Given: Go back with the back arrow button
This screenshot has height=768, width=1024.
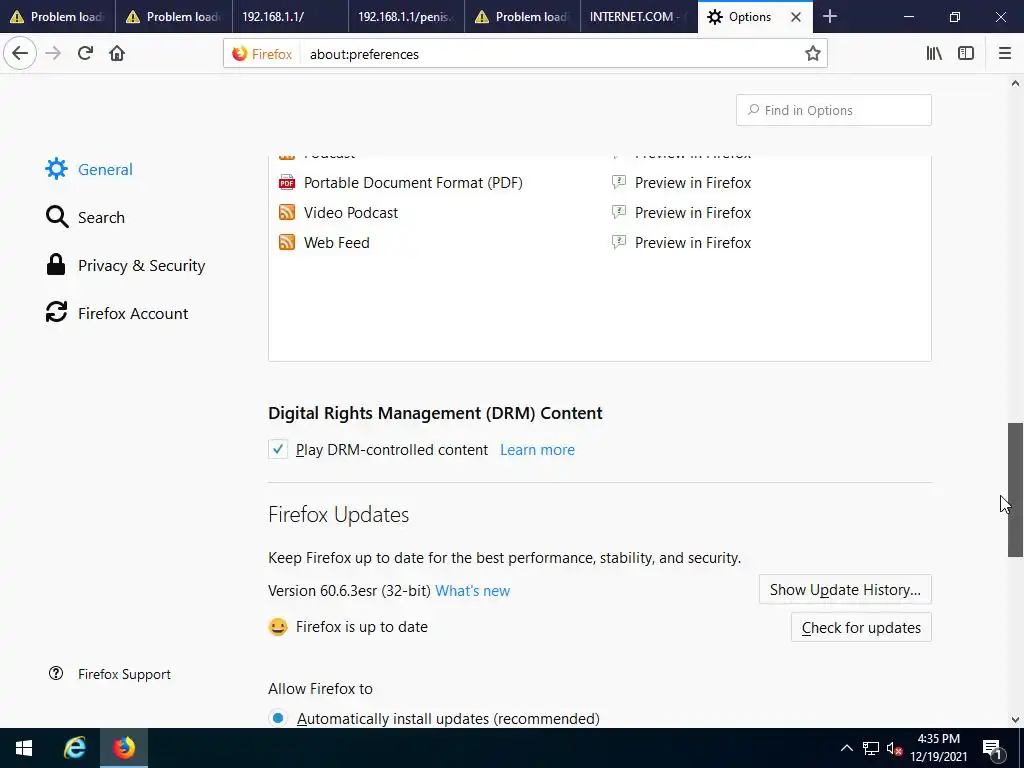Looking at the screenshot, I should click(x=20, y=54).
